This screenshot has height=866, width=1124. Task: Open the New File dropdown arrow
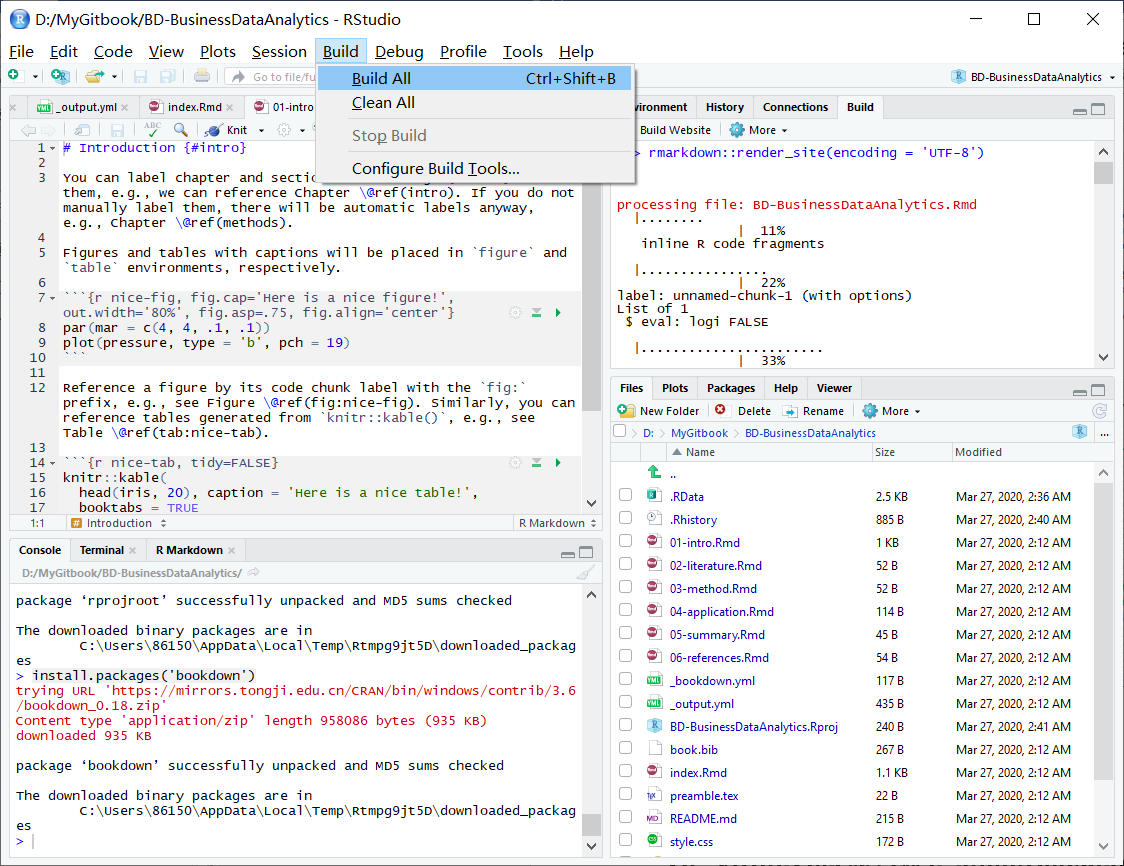[x=35, y=76]
